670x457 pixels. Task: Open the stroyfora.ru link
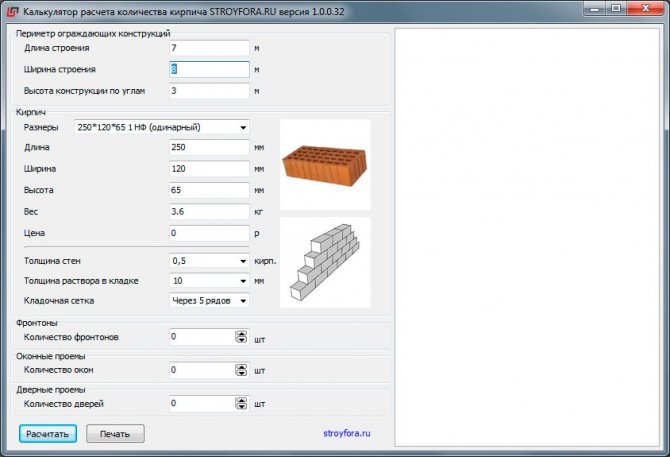pyautogui.click(x=347, y=434)
